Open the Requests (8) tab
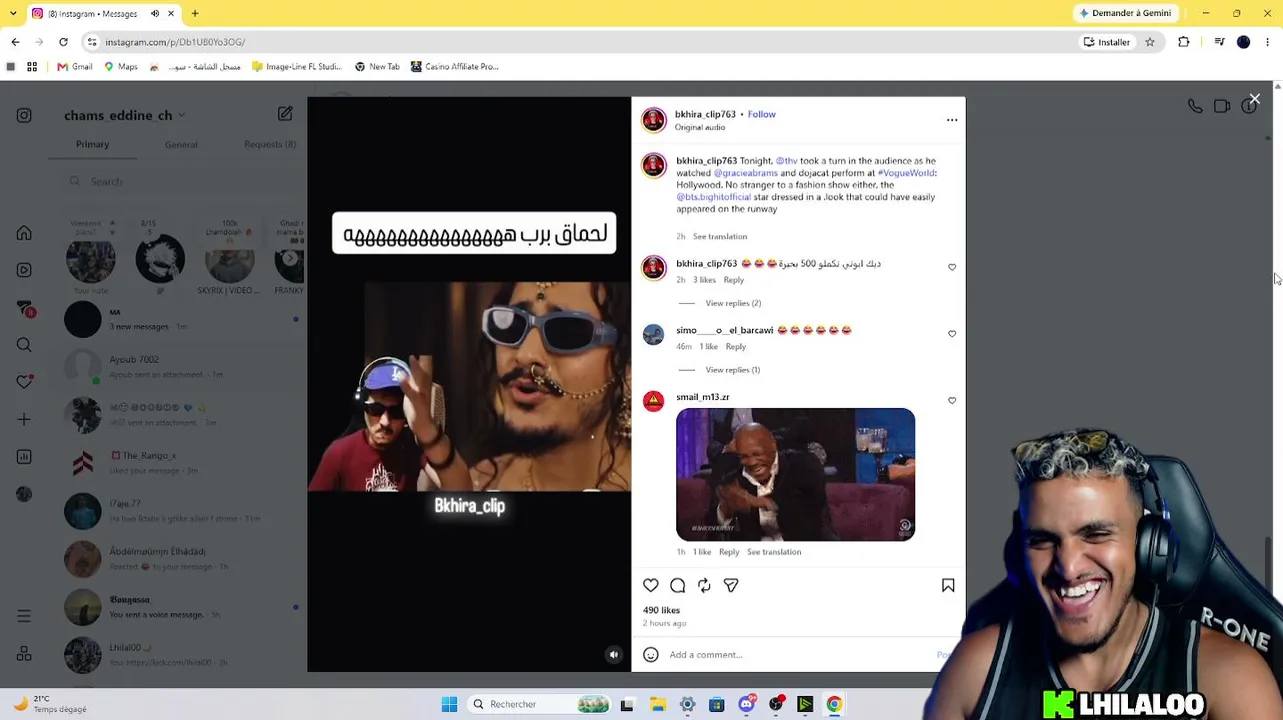The height and width of the screenshot is (720, 1283). click(270, 144)
